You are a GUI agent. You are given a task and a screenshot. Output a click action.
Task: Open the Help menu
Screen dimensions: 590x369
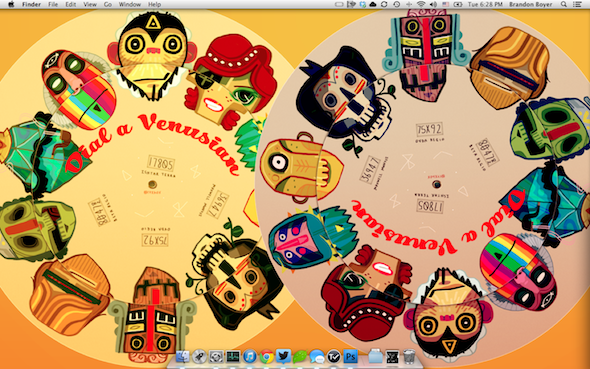[x=154, y=5]
